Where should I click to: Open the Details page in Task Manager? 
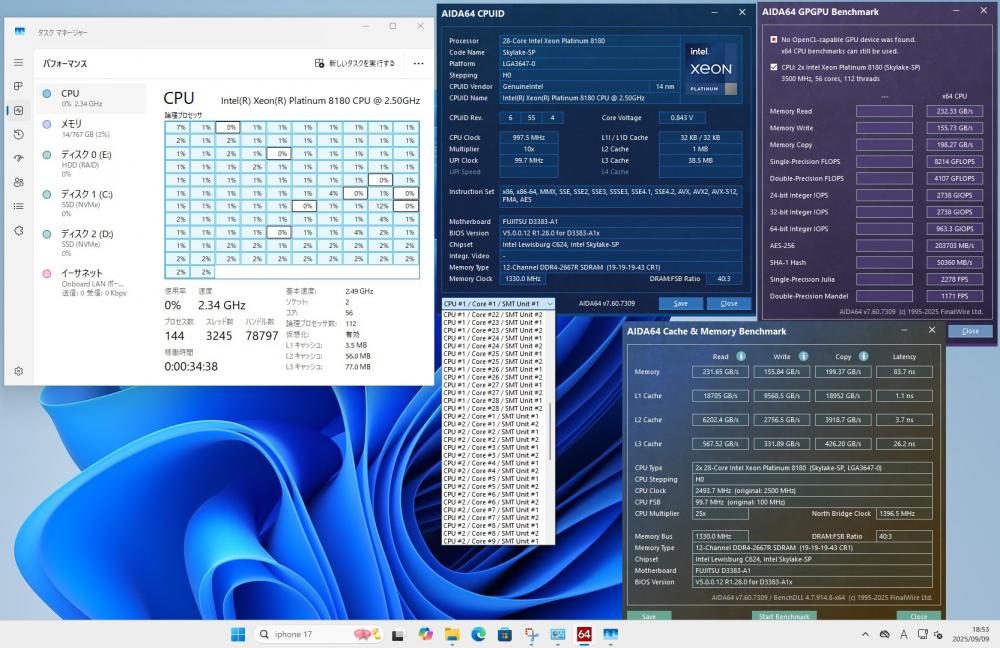coord(18,206)
